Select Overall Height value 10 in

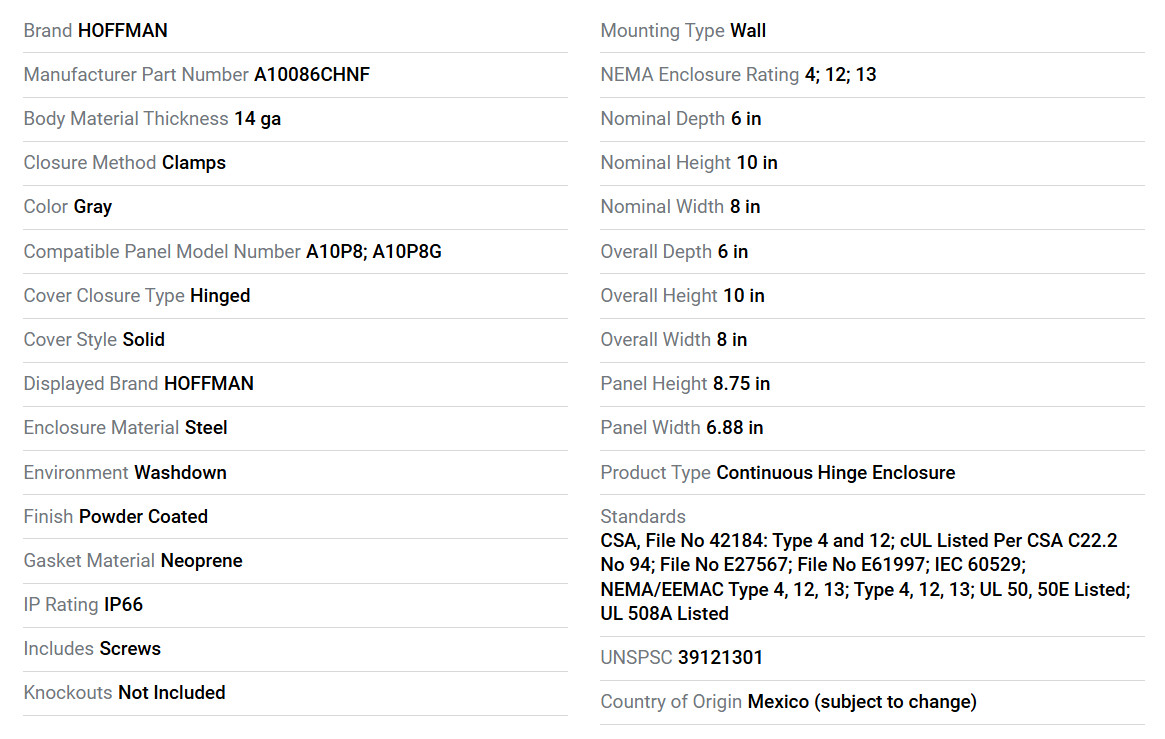pos(744,296)
